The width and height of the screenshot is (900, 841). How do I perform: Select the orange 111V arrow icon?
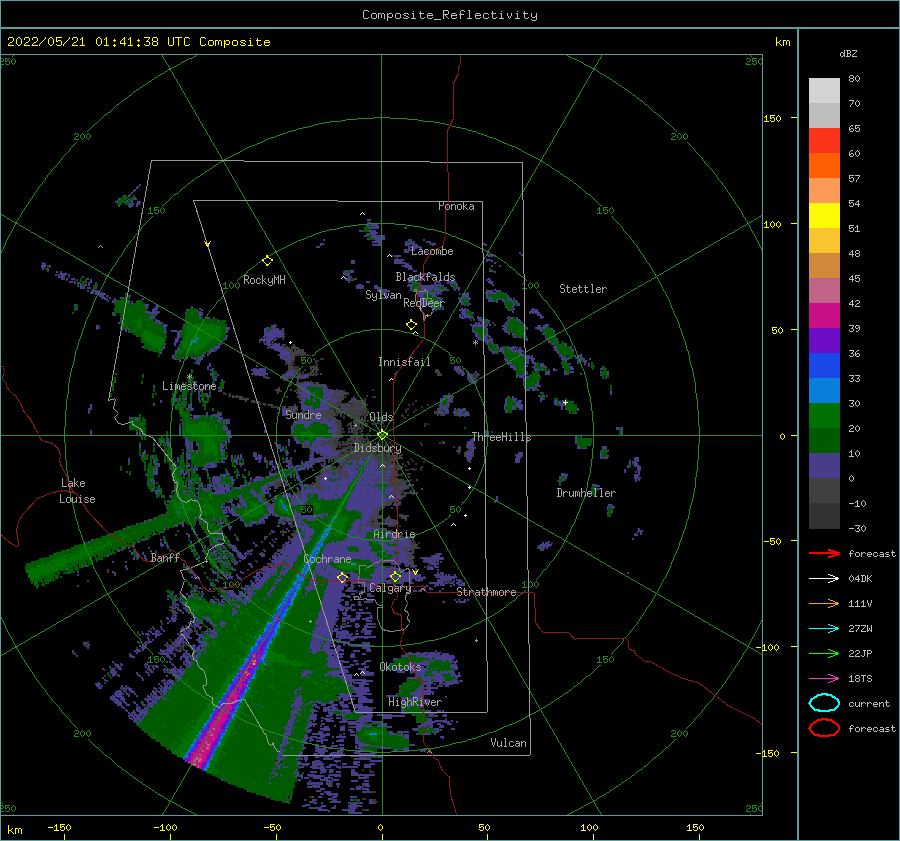(x=824, y=603)
